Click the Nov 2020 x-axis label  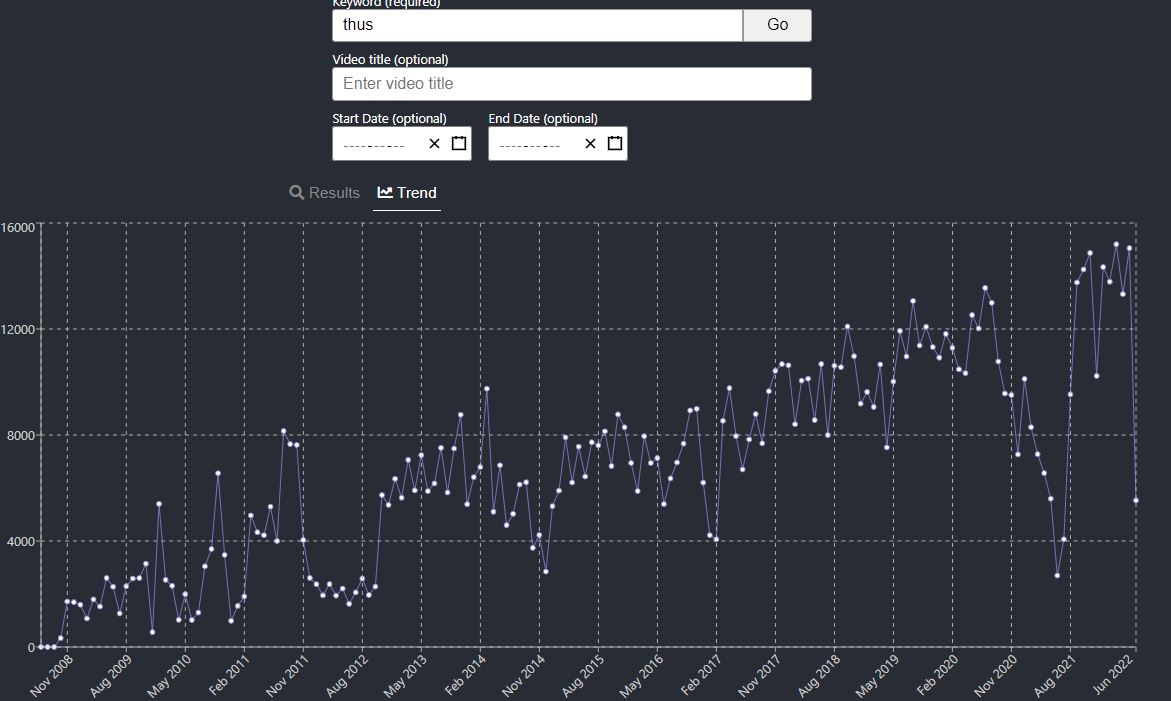(x=995, y=676)
